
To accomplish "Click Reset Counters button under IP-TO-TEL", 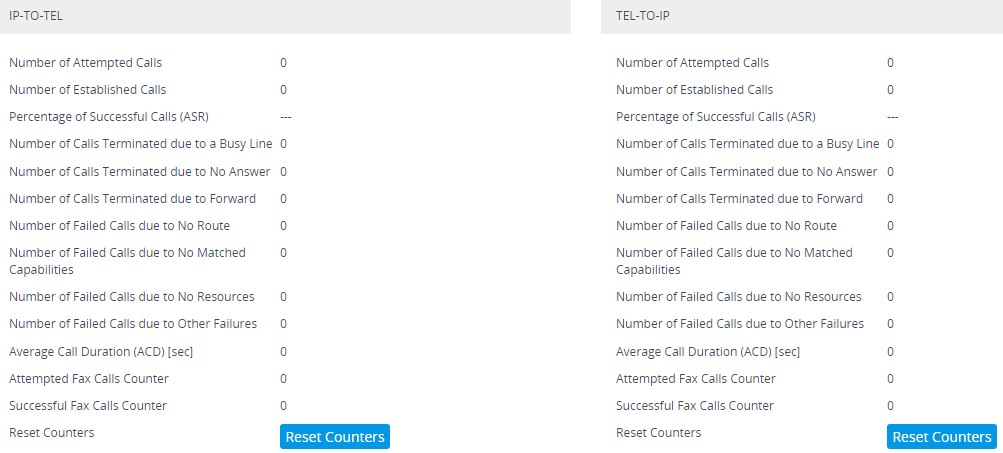I will (x=335, y=436).
